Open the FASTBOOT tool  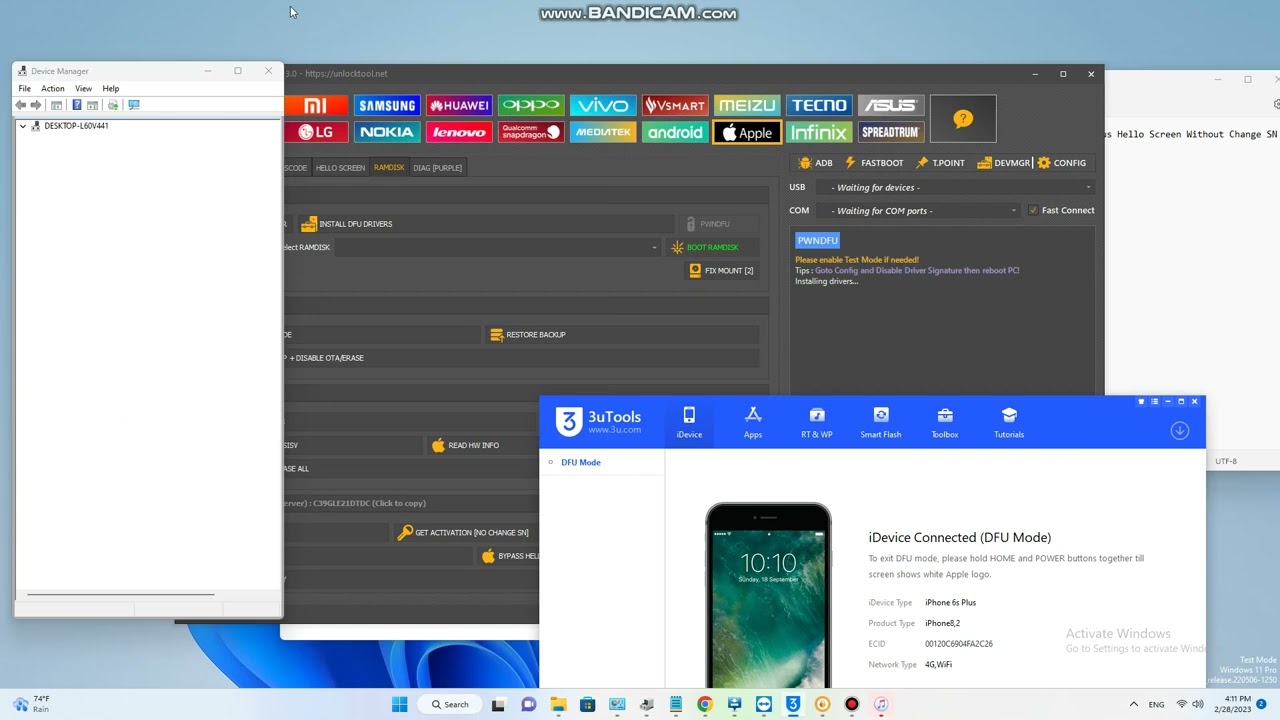(874, 163)
